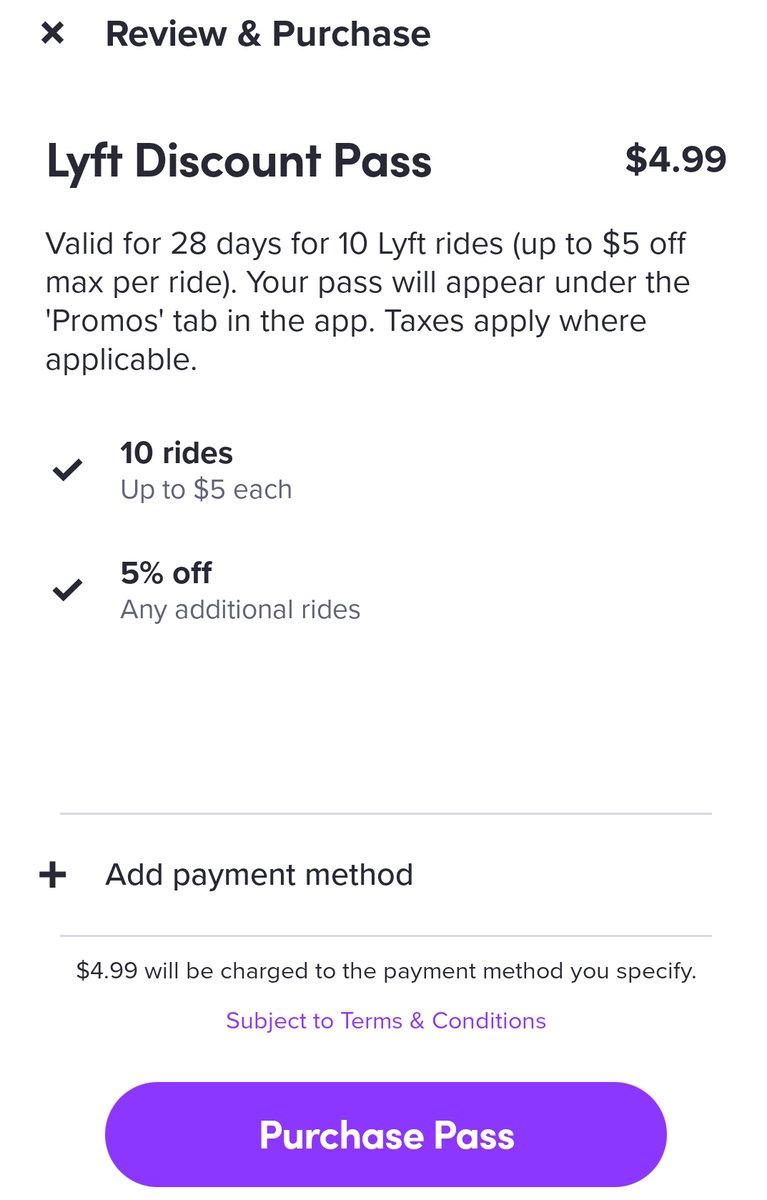Click the 'Up to $5 each' subtext
Screen dimensions: 767x1200
point(206,490)
